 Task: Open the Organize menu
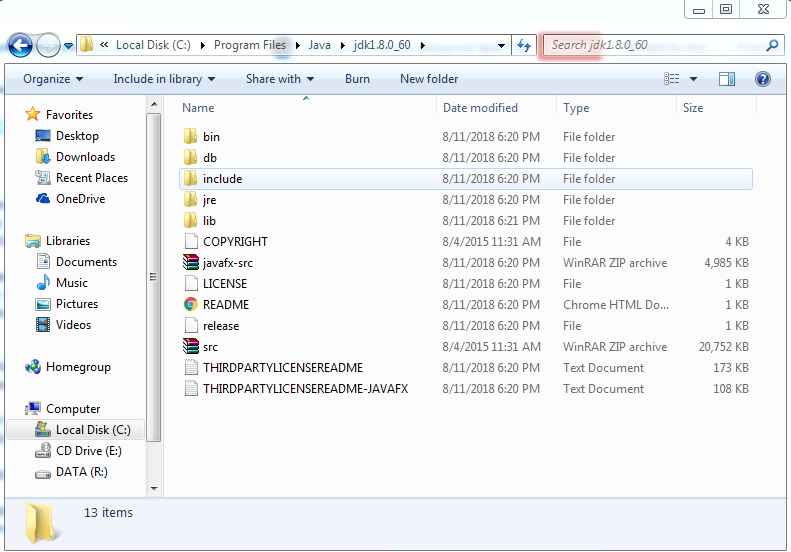click(53, 79)
